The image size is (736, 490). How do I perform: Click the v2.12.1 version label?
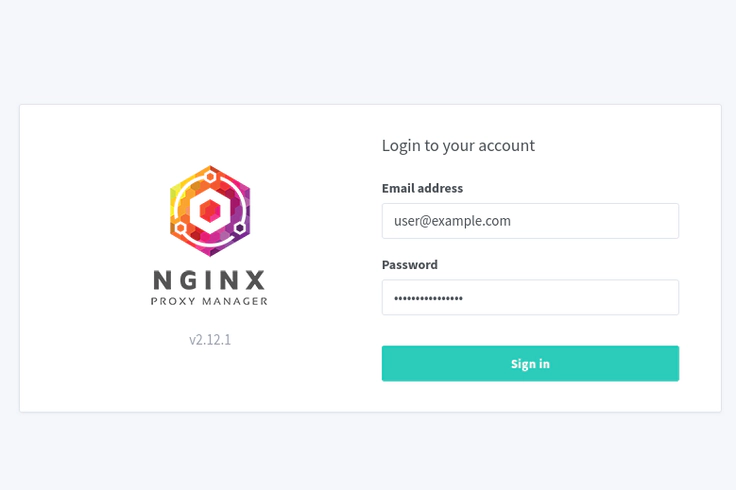tap(210, 339)
